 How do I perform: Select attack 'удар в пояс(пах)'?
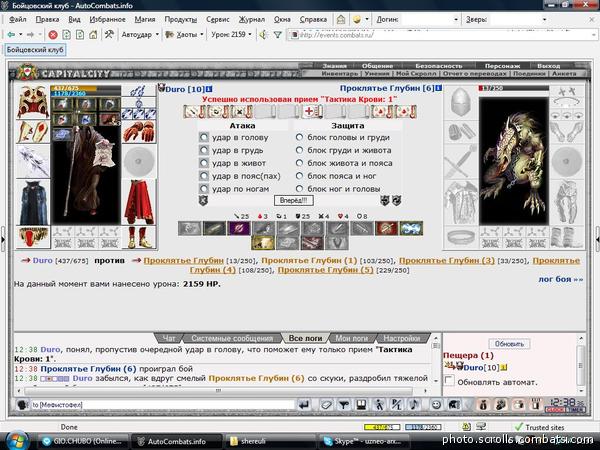pyautogui.click(x=204, y=176)
